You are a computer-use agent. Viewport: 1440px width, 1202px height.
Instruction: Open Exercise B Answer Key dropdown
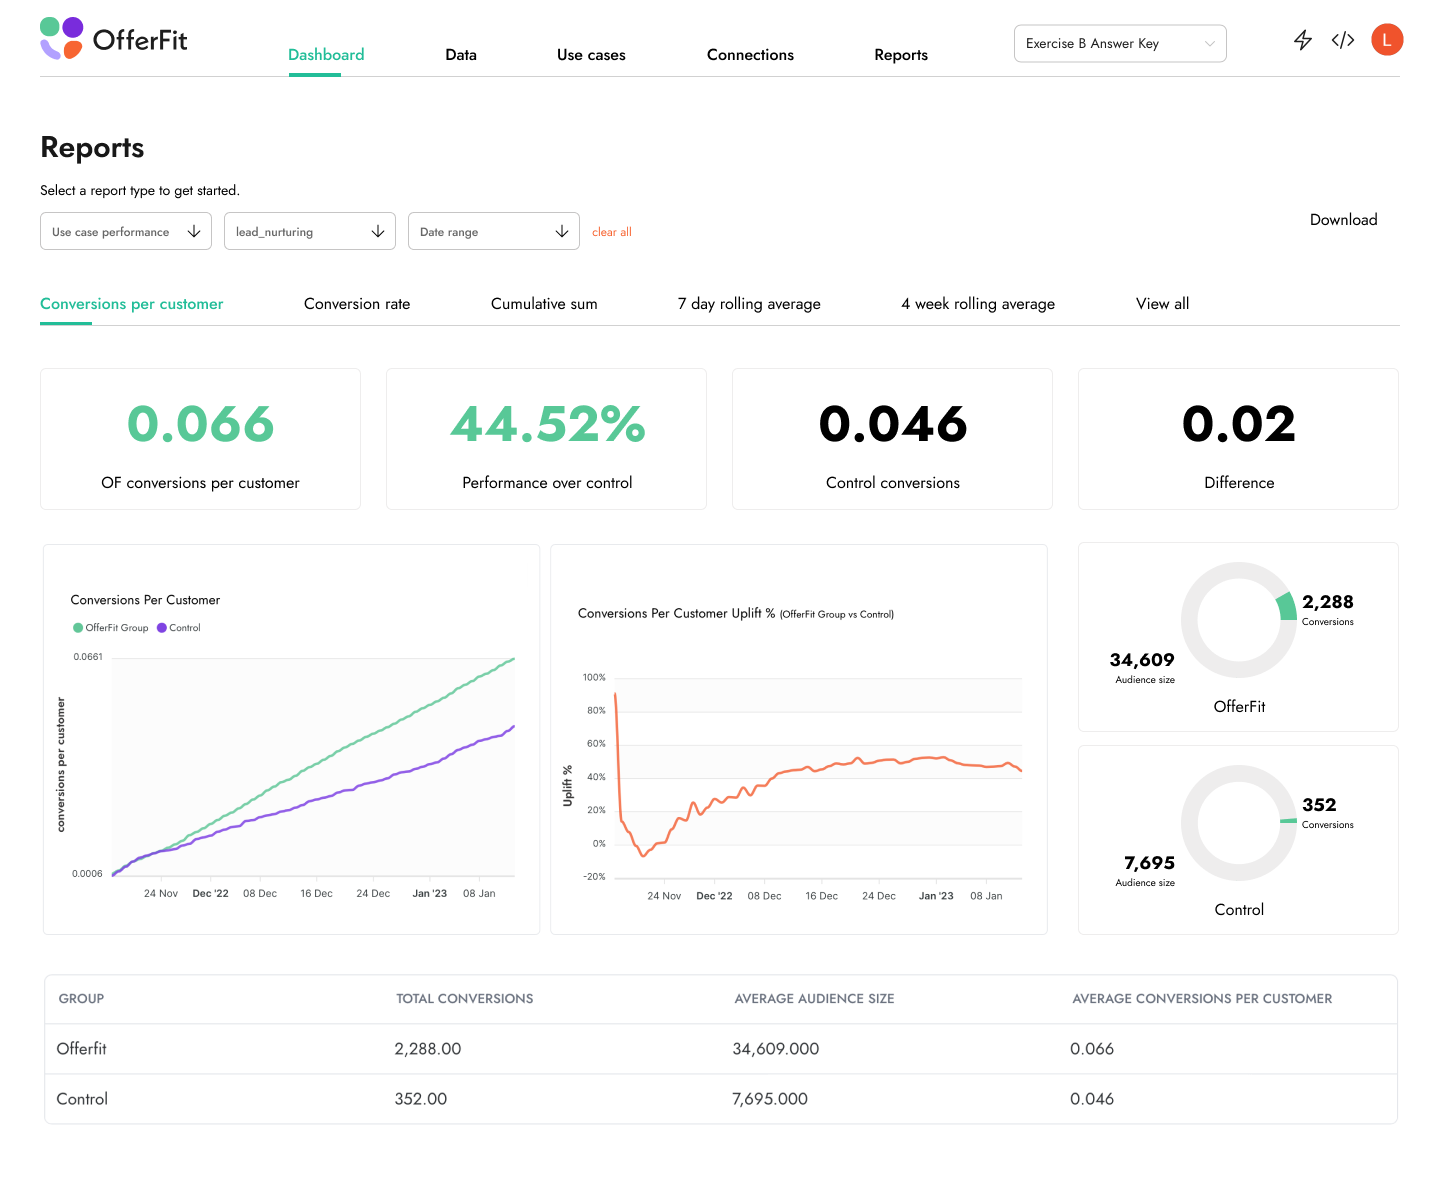click(1120, 43)
